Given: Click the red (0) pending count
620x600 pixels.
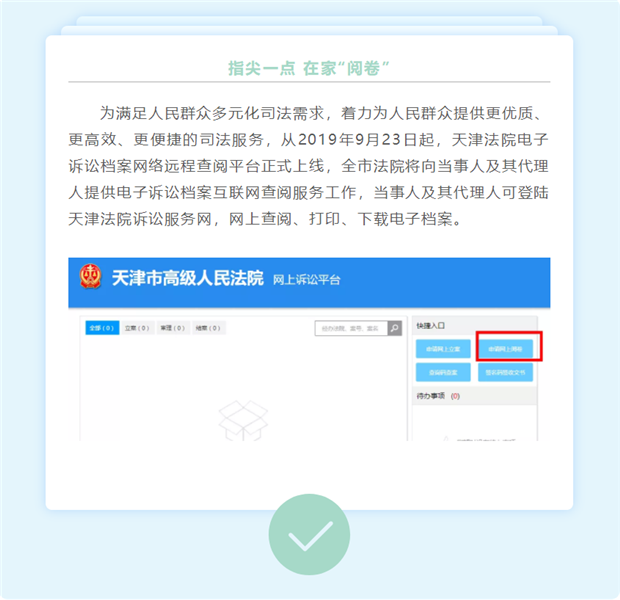Looking at the screenshot, I should [455, 396].
